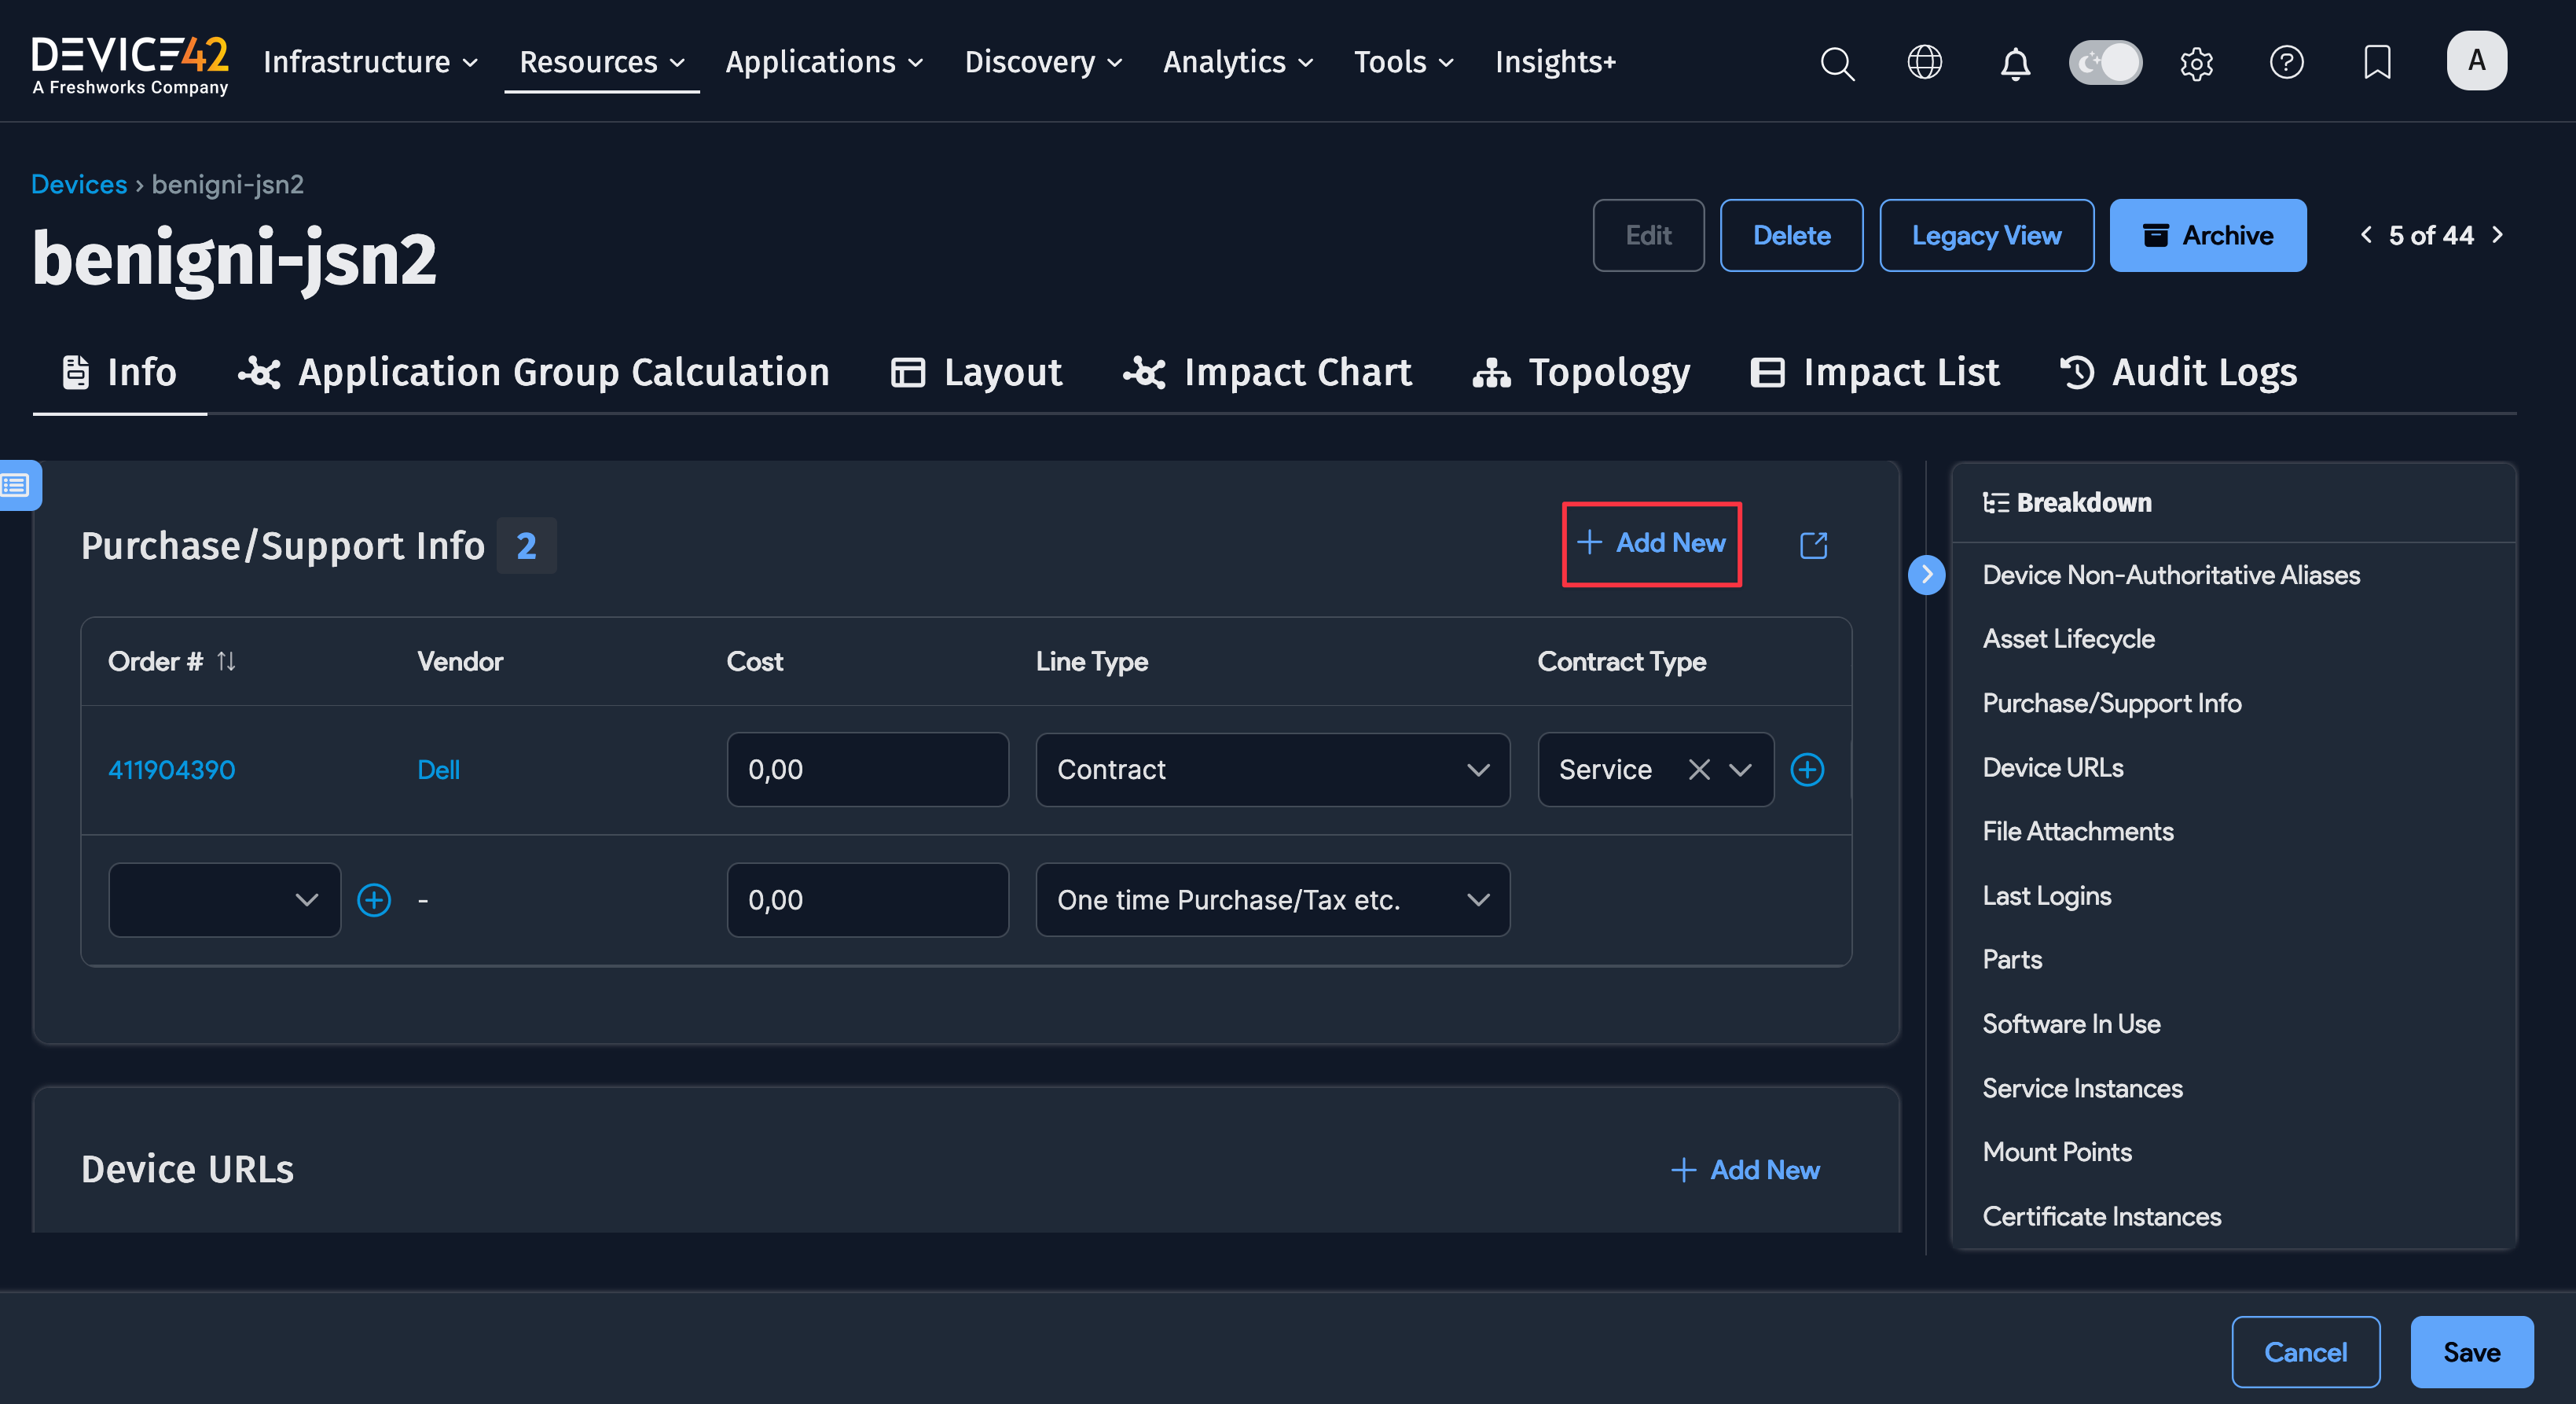Open order 411904390 link
Screen dimensions: 2576x1404
tap(172, 770)
